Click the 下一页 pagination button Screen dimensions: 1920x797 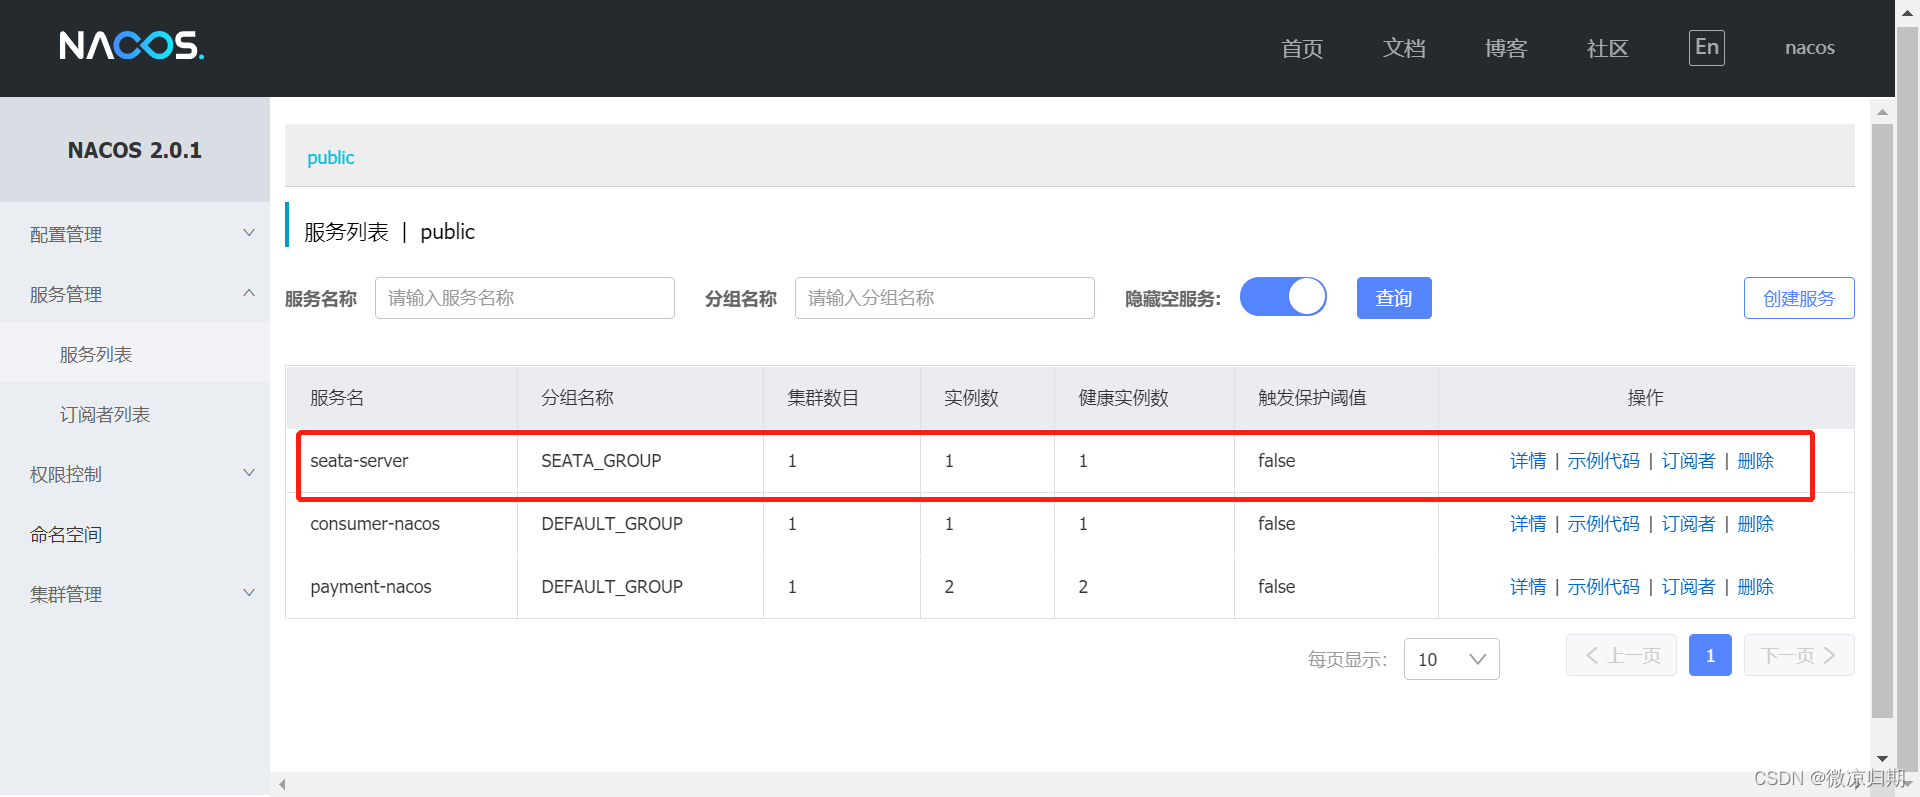(1799, 655)
